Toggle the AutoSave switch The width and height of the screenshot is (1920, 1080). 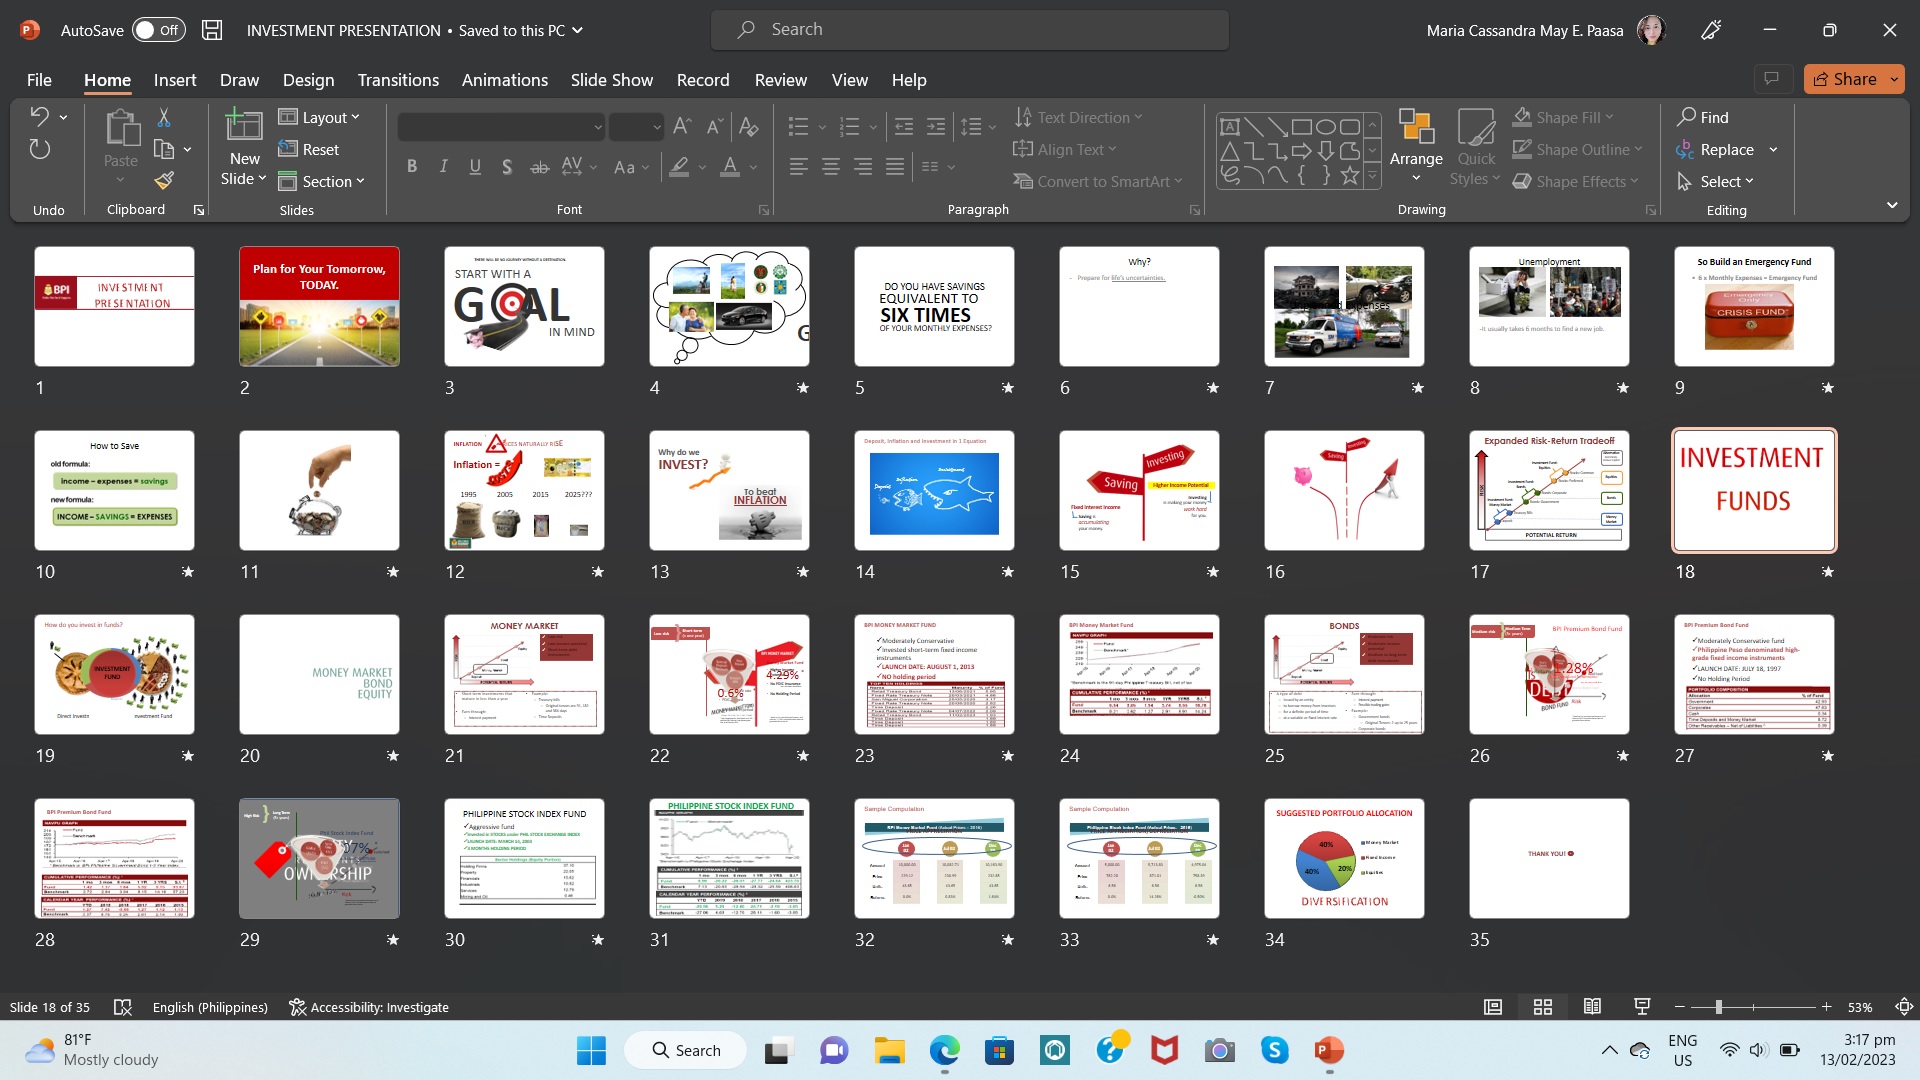[x=158, y=30]
